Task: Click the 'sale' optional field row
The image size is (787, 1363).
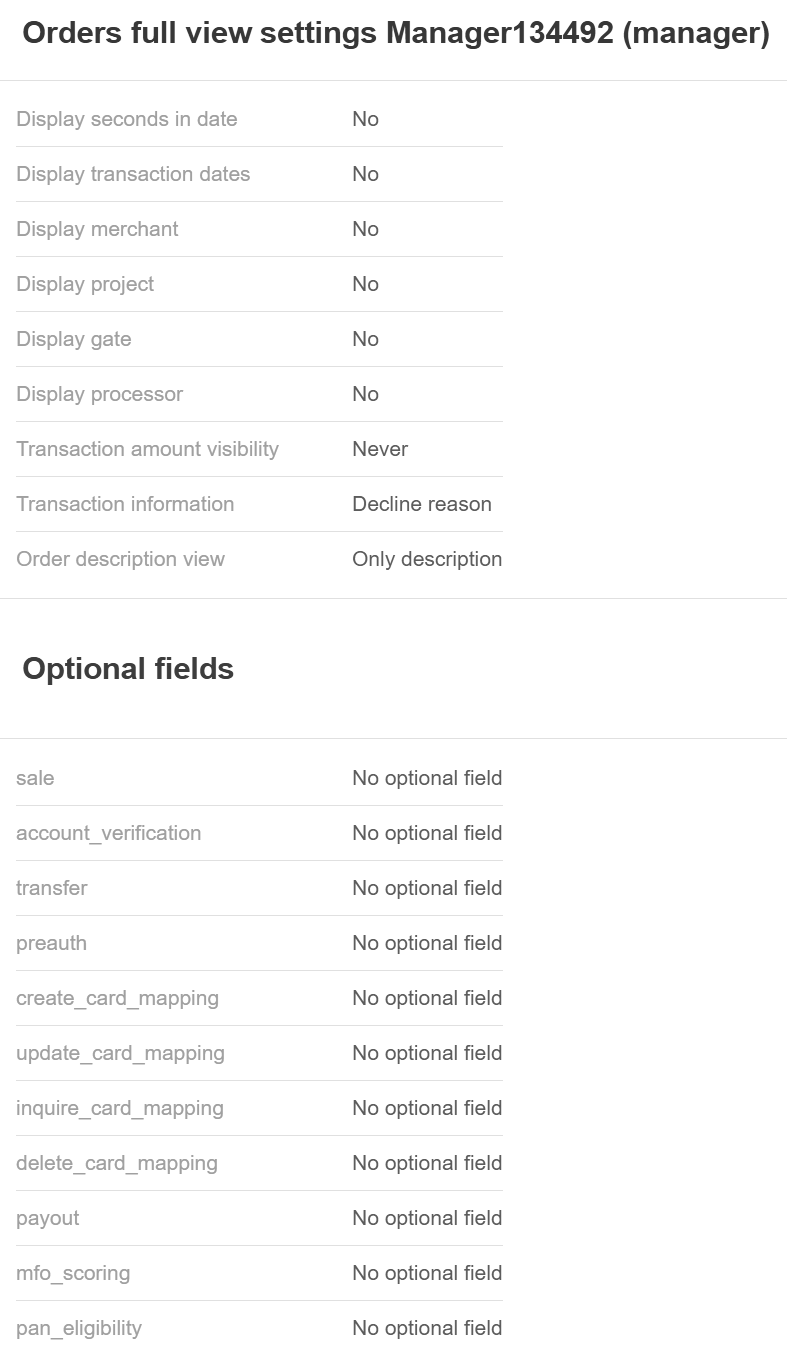Action: 35,778
